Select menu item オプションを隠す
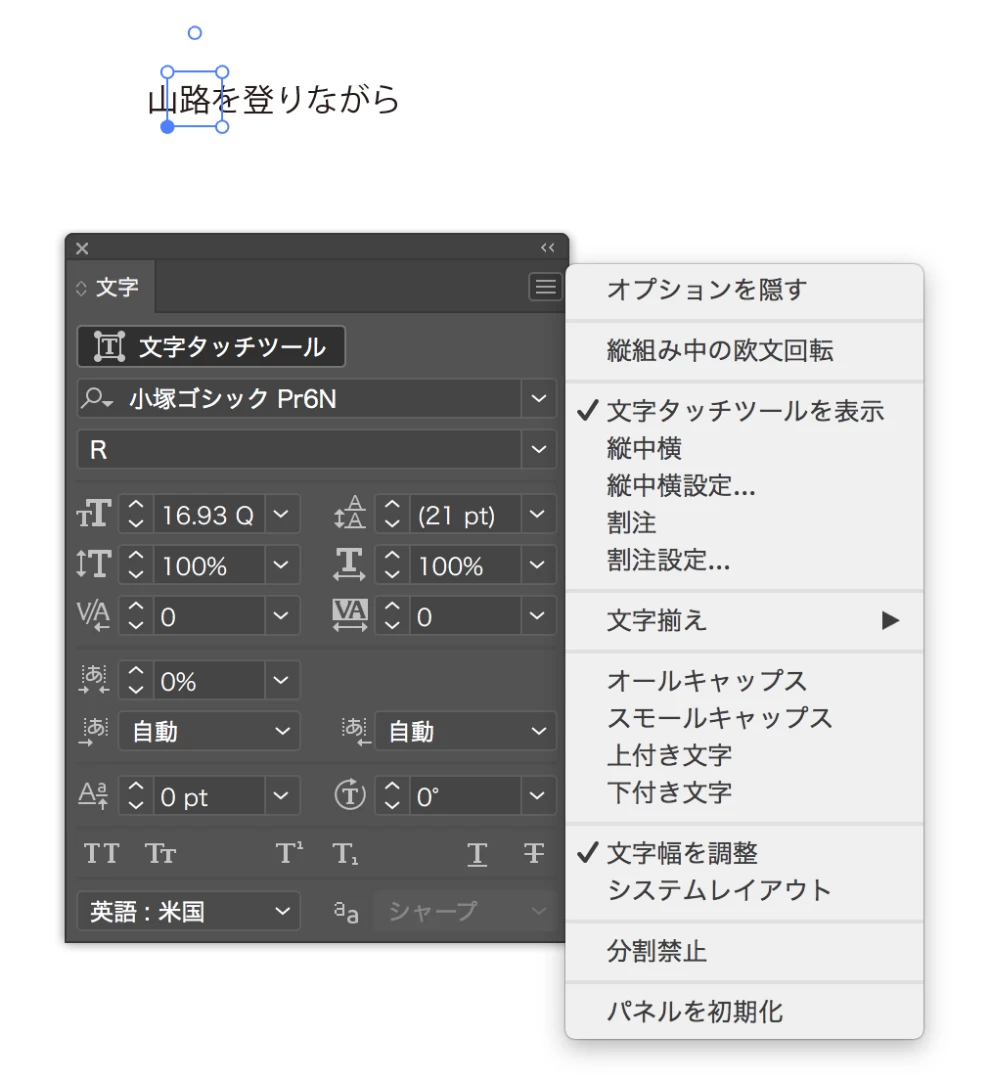The image size is (988, 1080). 744,289
